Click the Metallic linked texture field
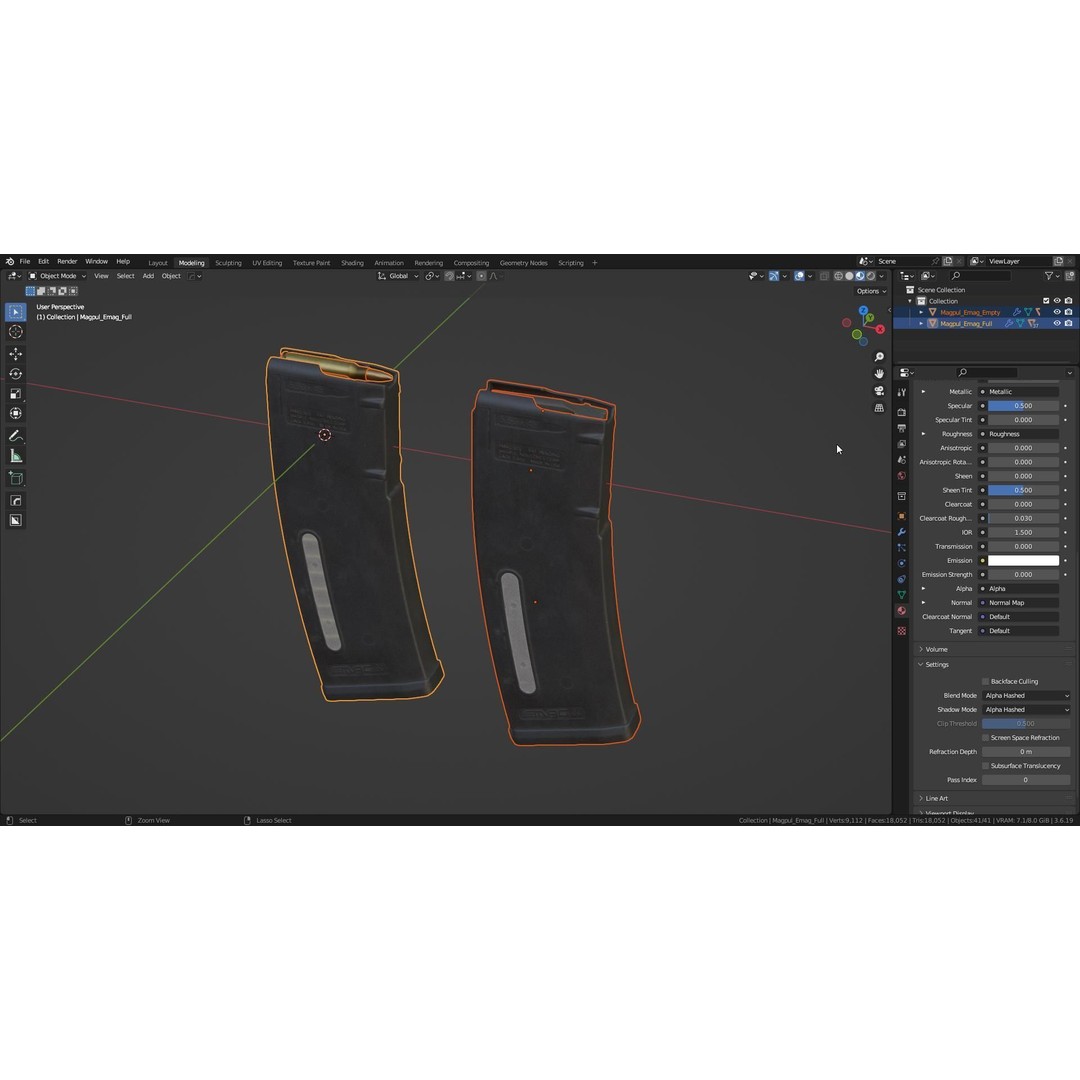The height and width of the screenshot is (1080, 1080). pyautogui.click(x=1024, y=392)
